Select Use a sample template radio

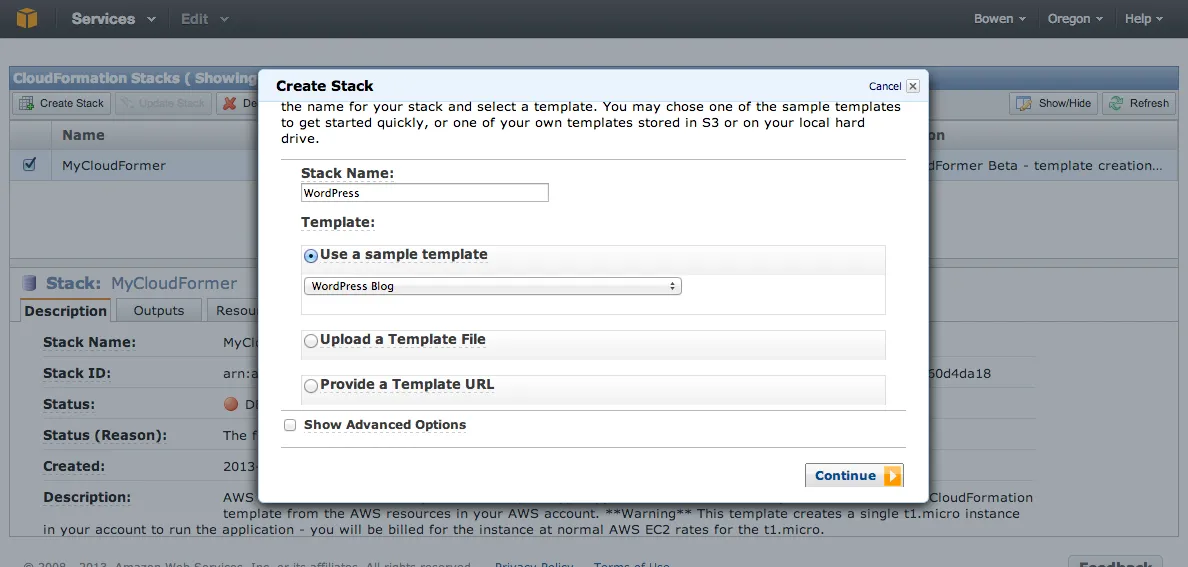pyautogui.click(x=311, y=256)
